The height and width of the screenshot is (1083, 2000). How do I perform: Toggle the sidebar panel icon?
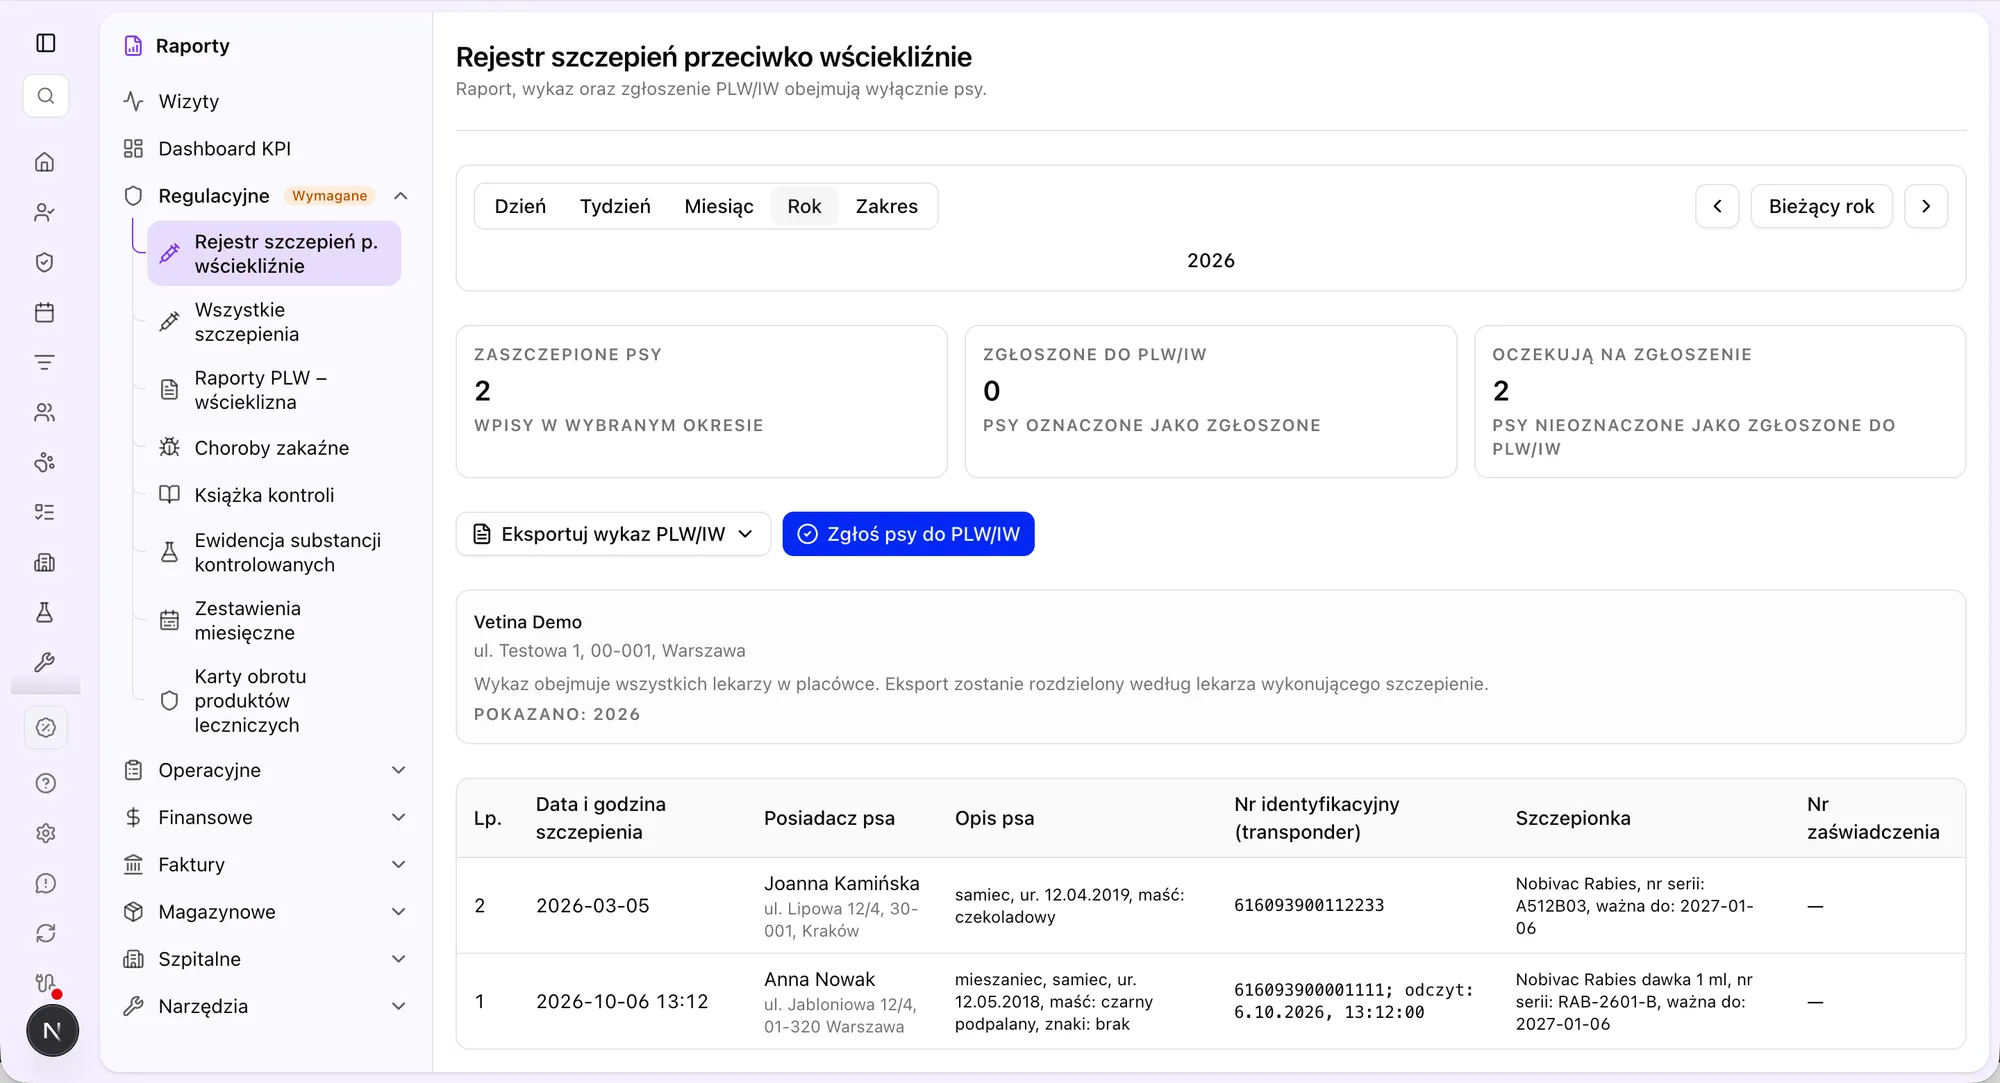coord(46,43)
